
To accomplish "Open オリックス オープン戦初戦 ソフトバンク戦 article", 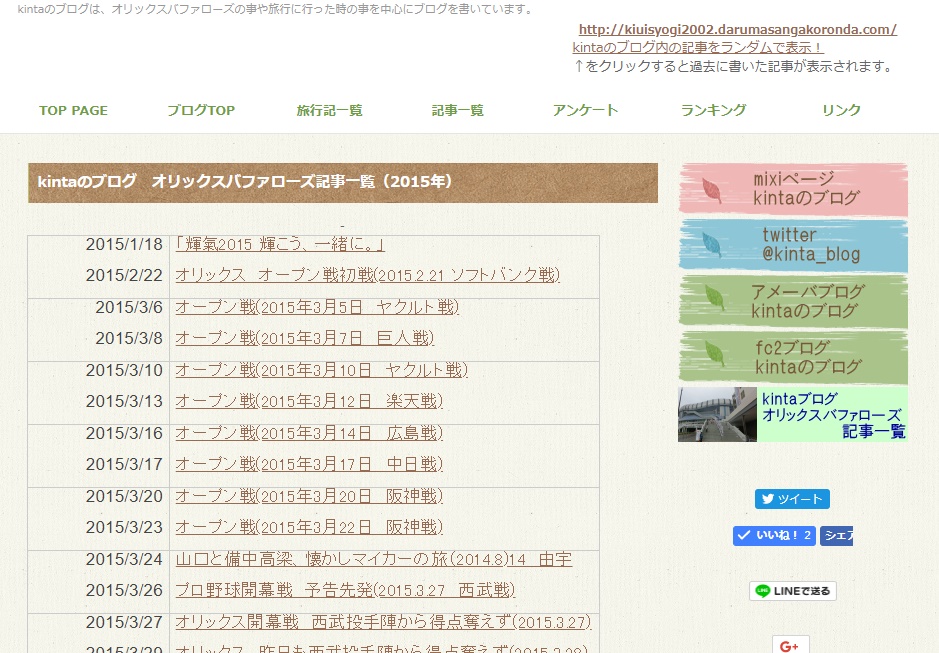I will [x=368, y=275].
